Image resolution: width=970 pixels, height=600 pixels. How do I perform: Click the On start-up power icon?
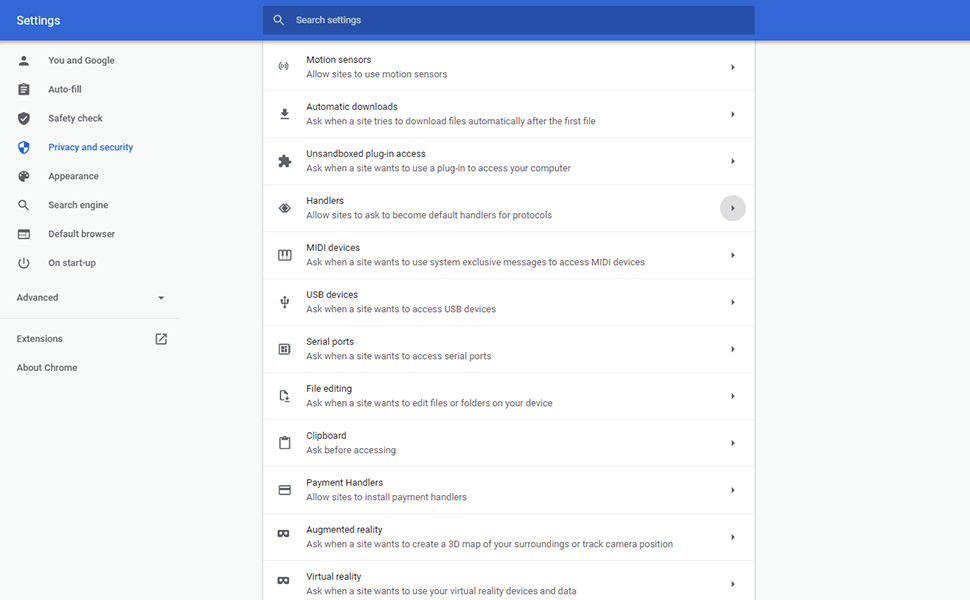tap(24, 263)
